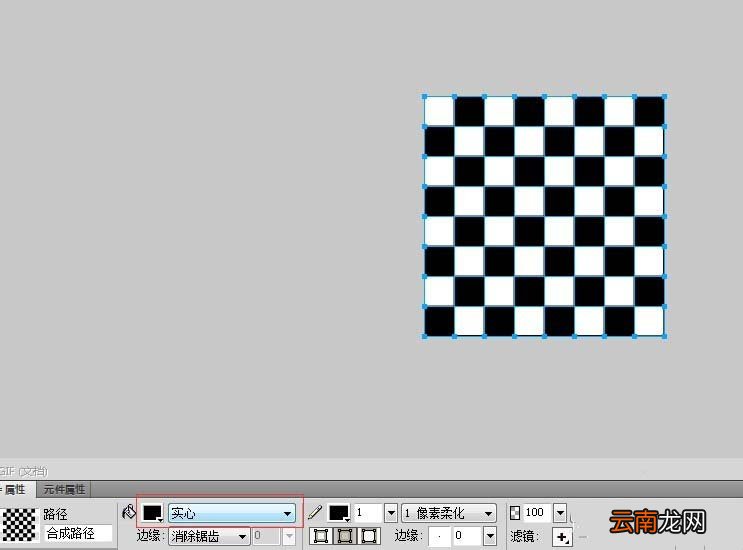Click the 路径 object type label

[x=55, y=514]
